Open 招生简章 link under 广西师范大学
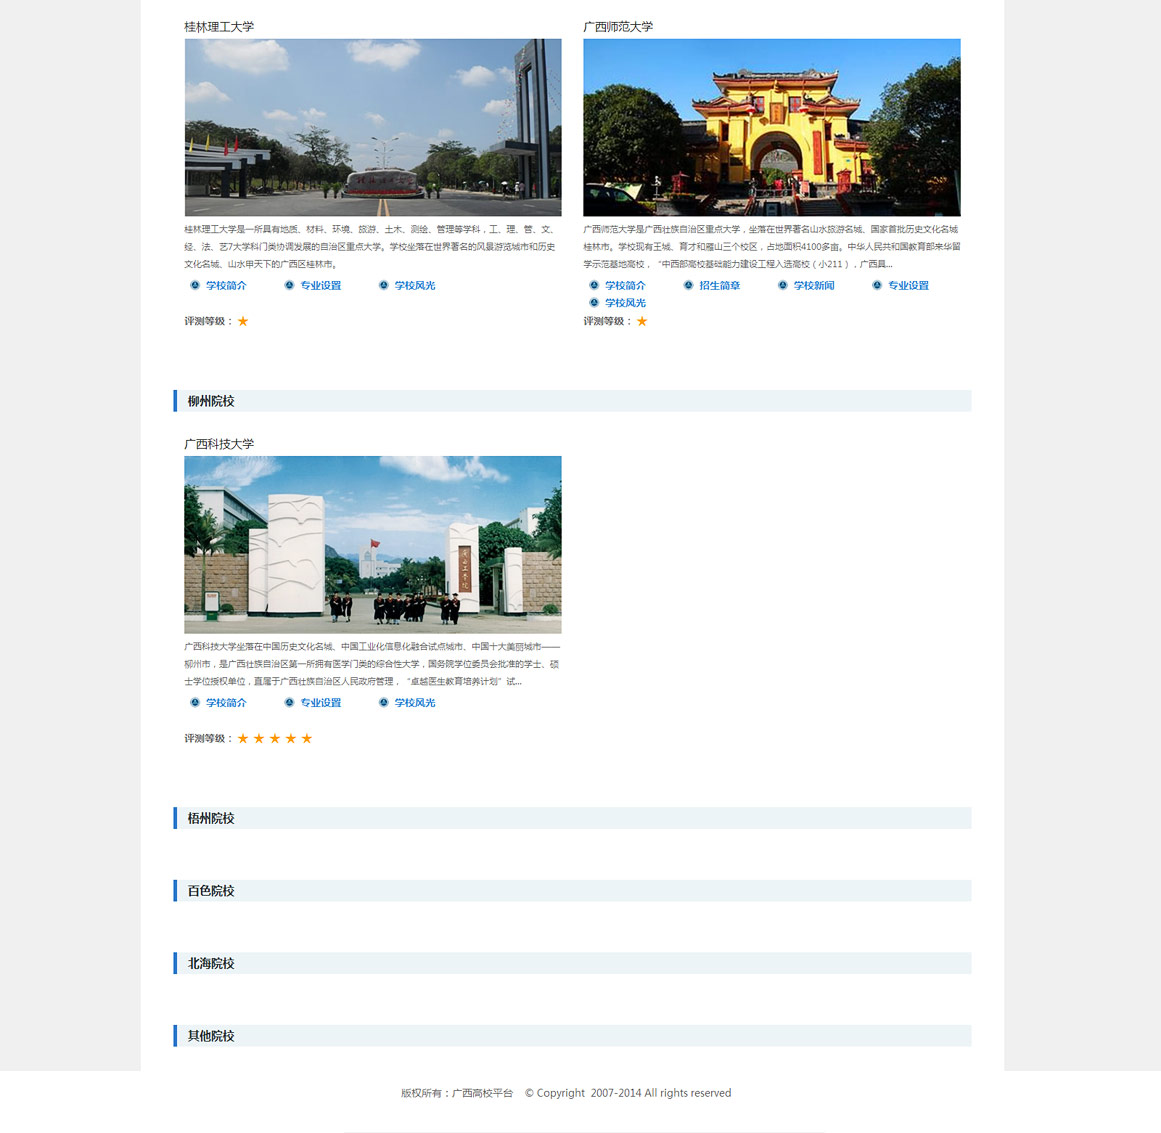This screenshot has height=1133, width=1161. [x=720, y=286]
